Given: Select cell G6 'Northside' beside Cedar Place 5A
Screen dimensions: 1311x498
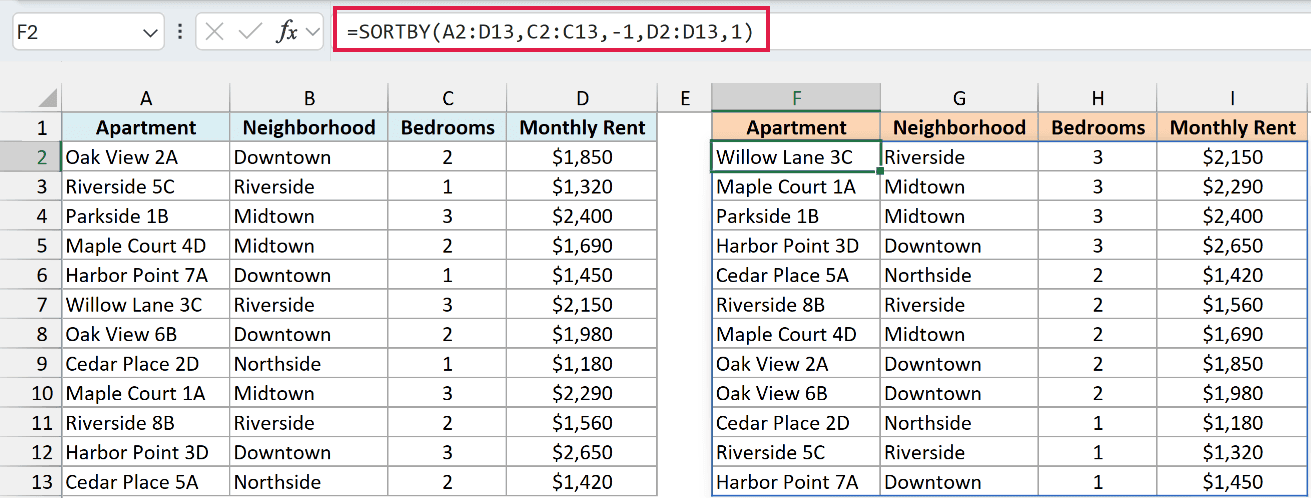Looking at the screenshot, I should tap(959, 275).
